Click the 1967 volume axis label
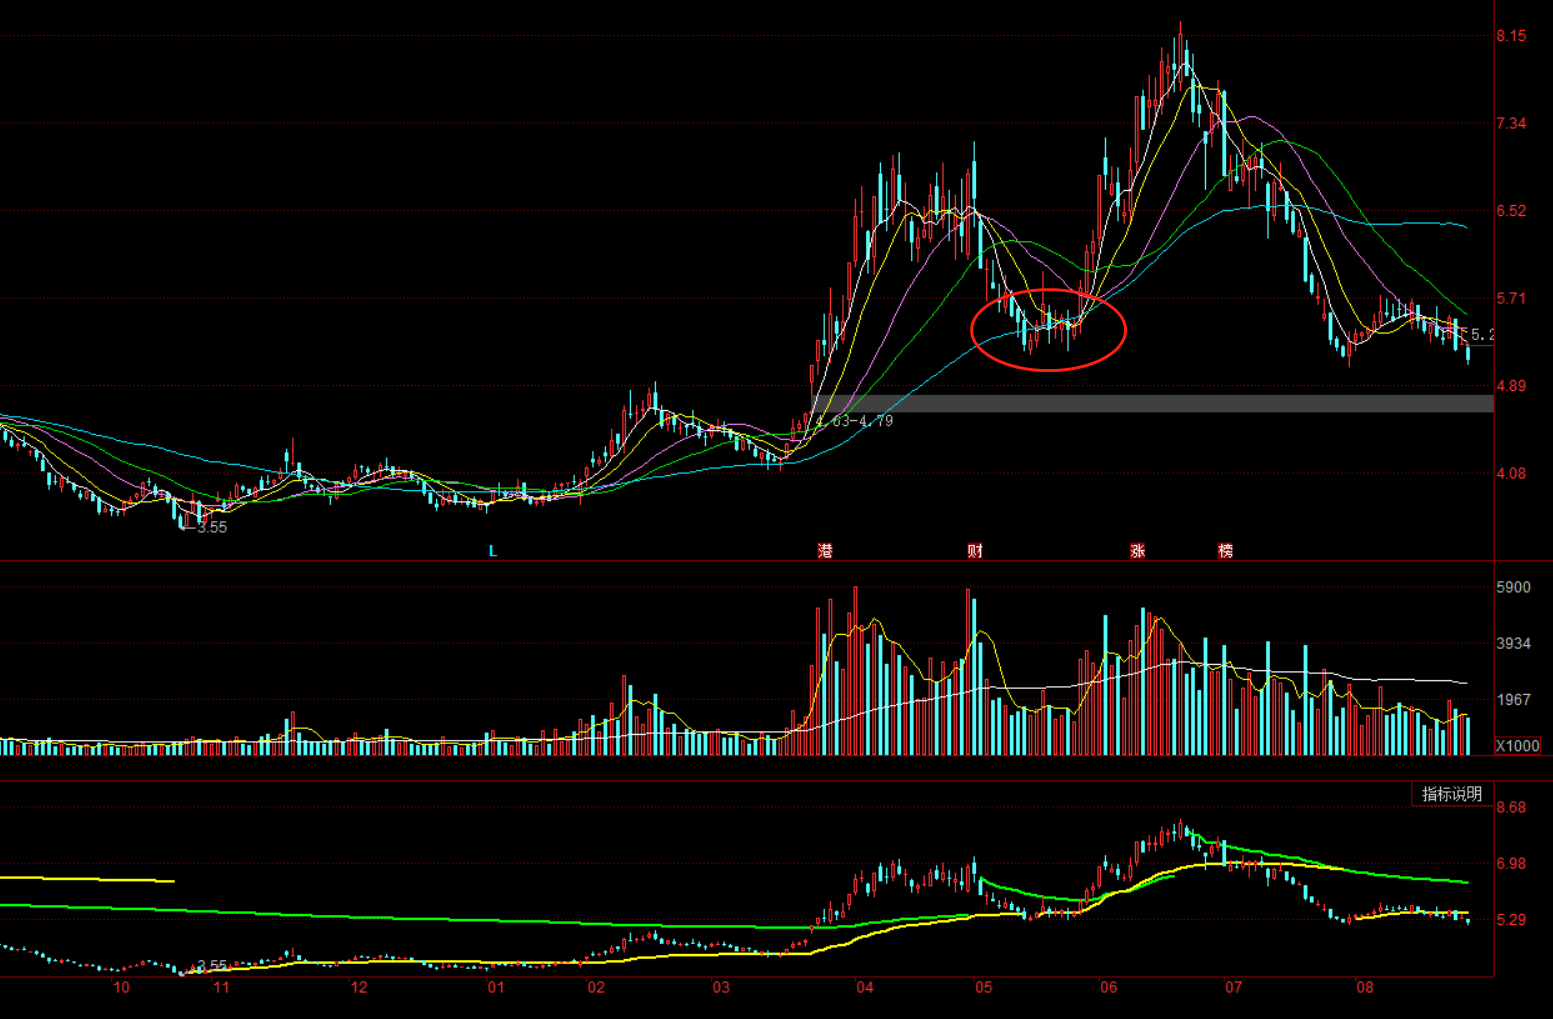The image size is (1553, 1019). tap(1513, 700)
